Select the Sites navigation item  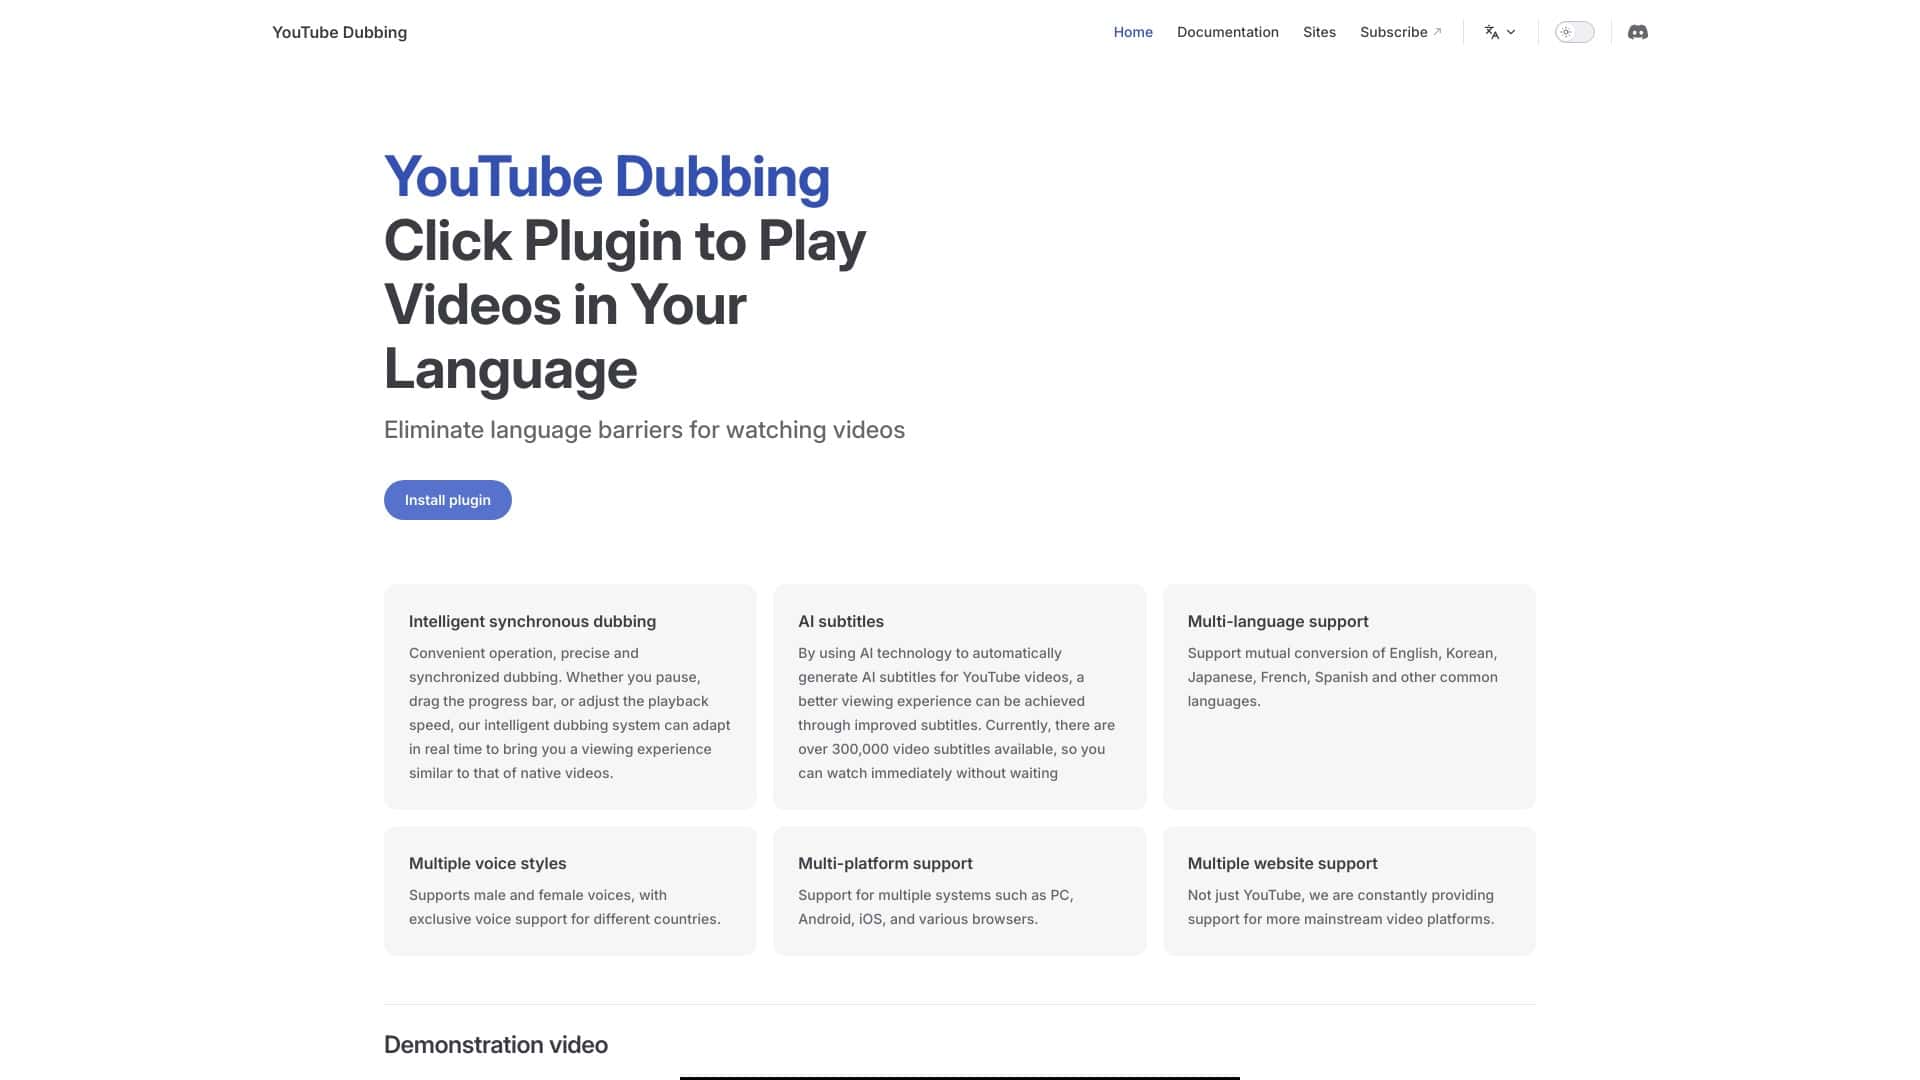coord(1319,31)
